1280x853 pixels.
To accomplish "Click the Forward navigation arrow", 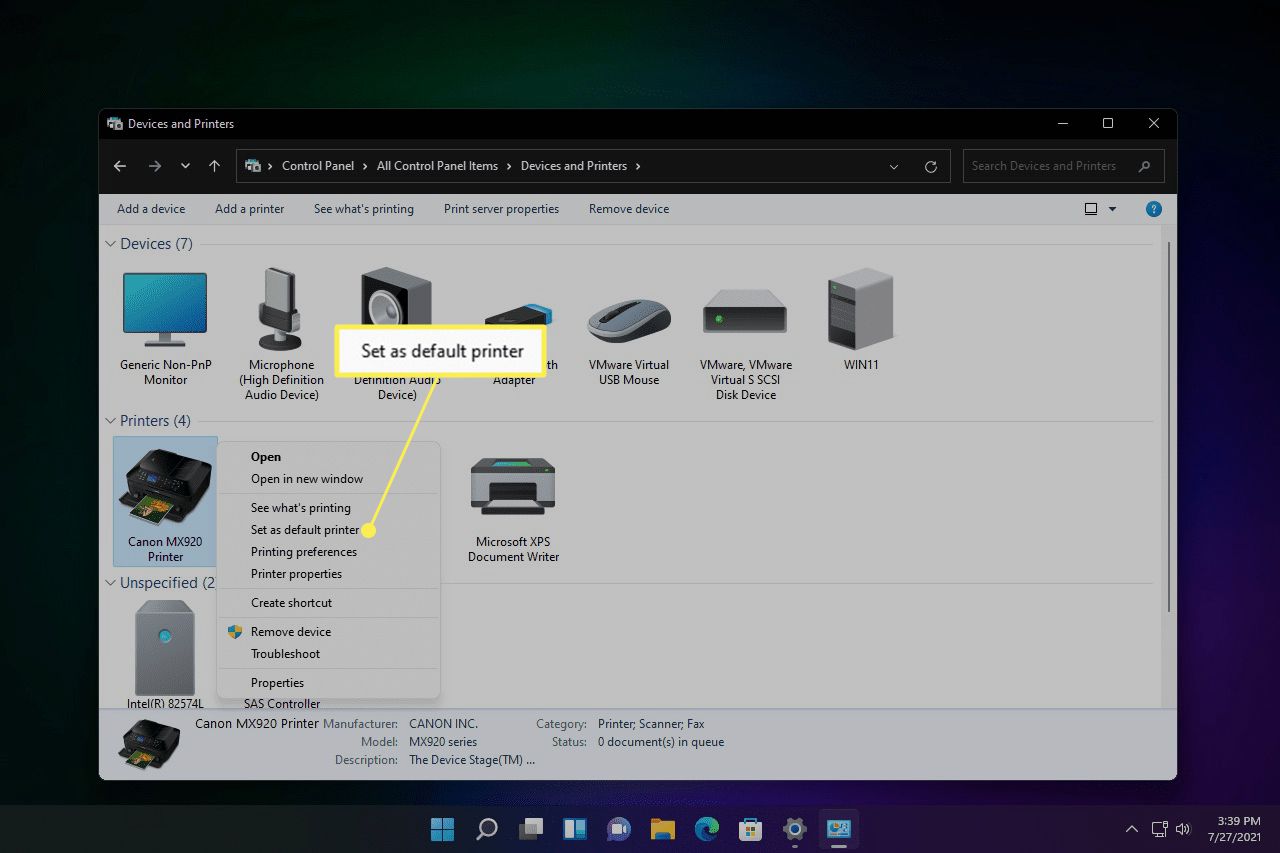I will tap(154, 166).
